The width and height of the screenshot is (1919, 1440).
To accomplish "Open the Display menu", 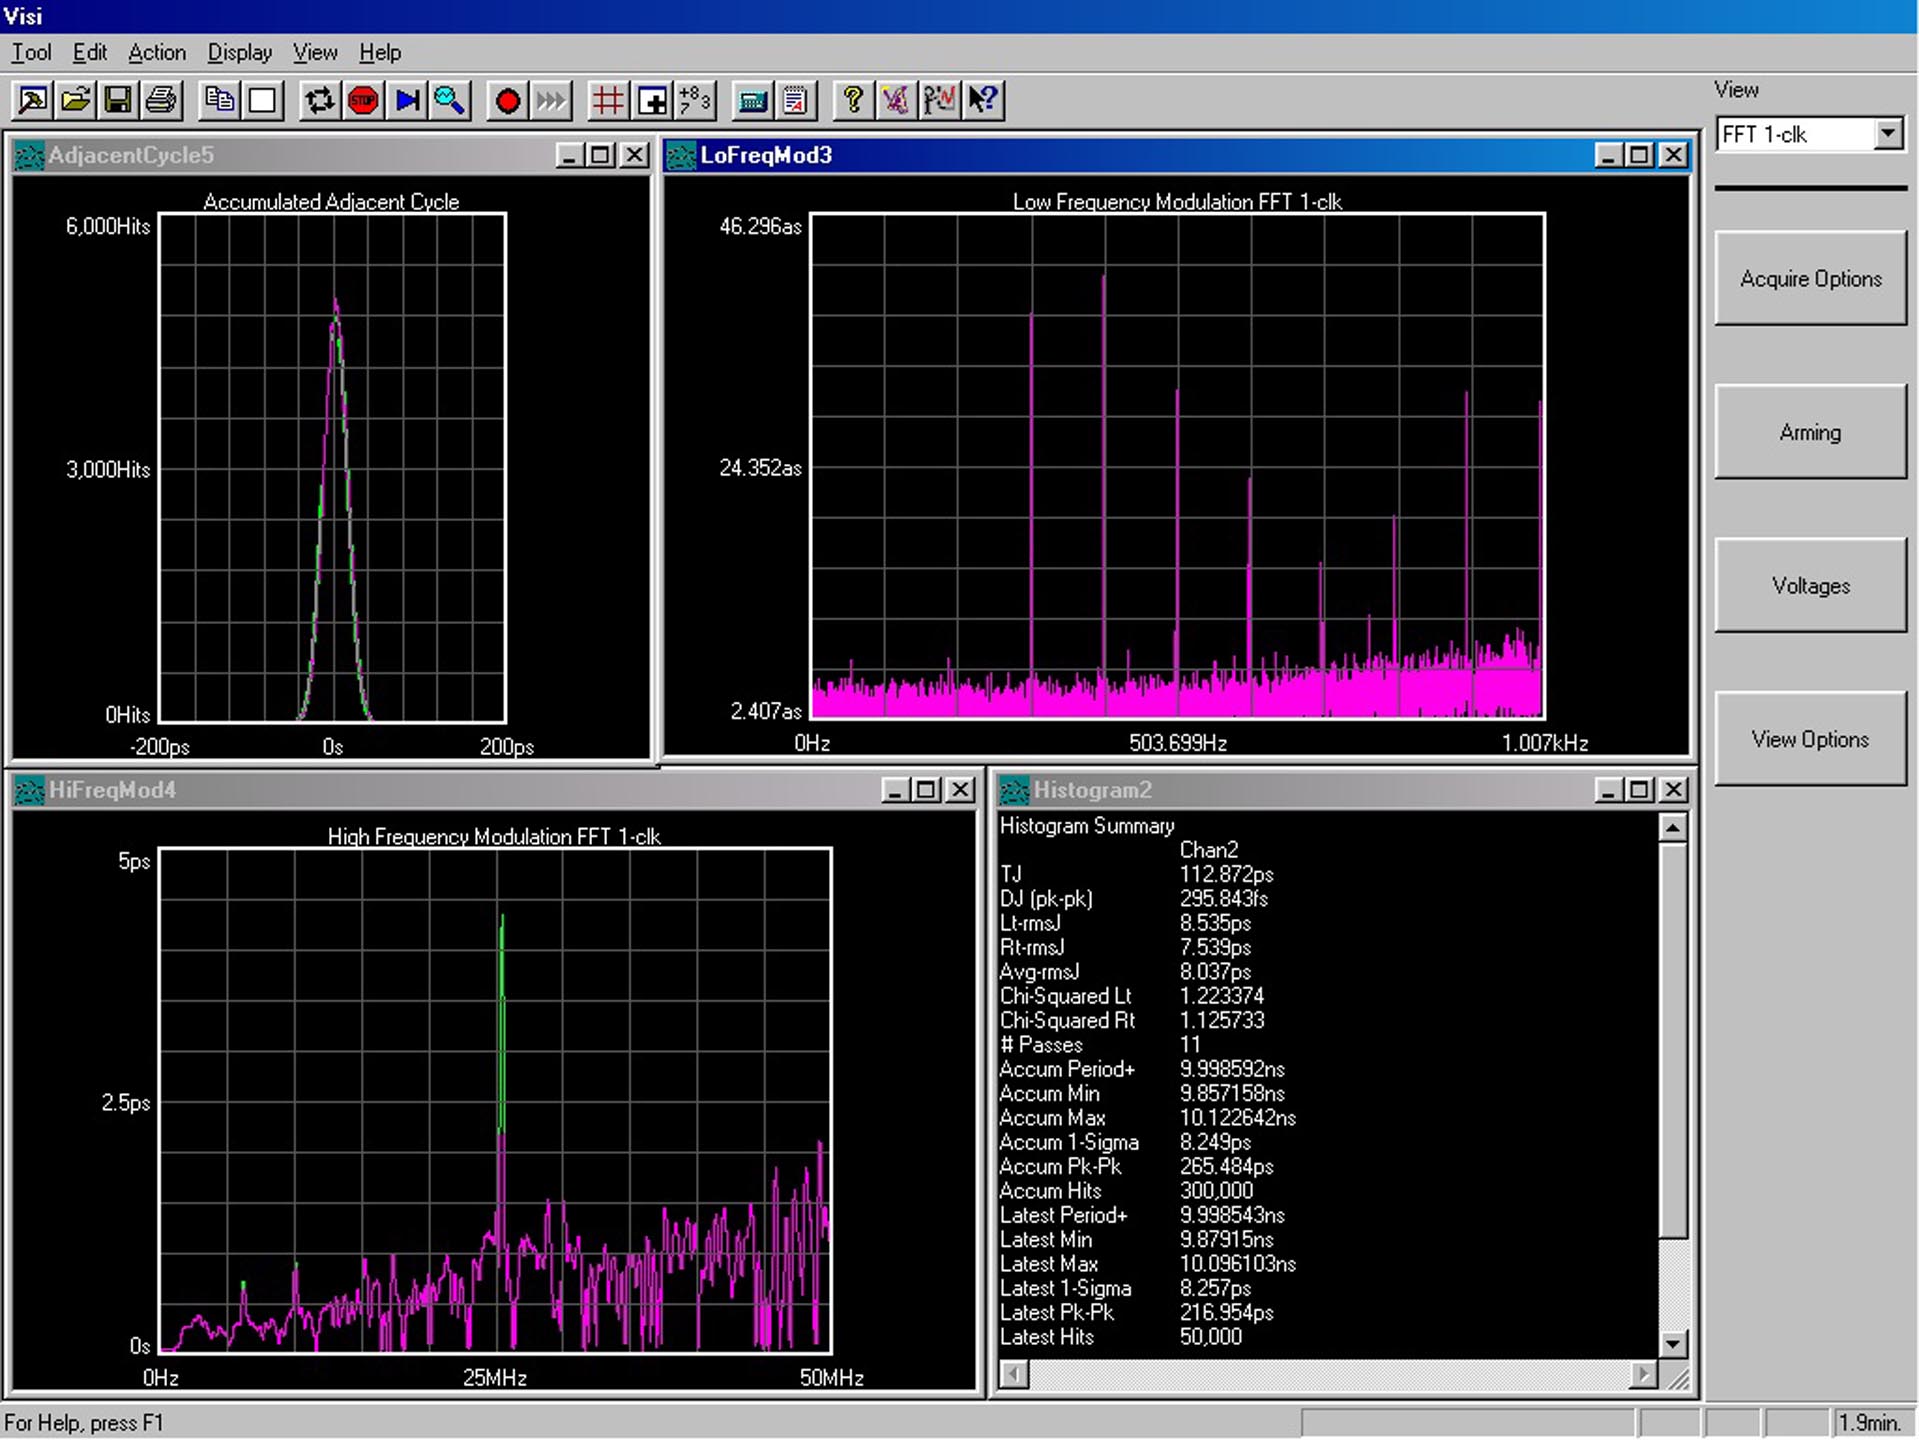I will pos(240,52).
